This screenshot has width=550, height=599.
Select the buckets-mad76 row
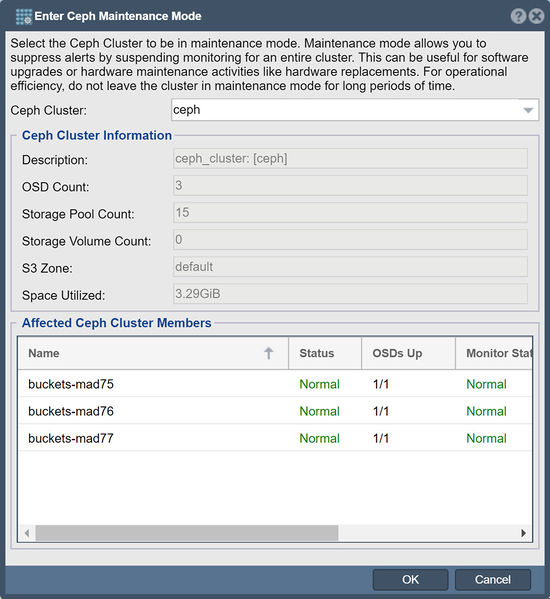275,411
